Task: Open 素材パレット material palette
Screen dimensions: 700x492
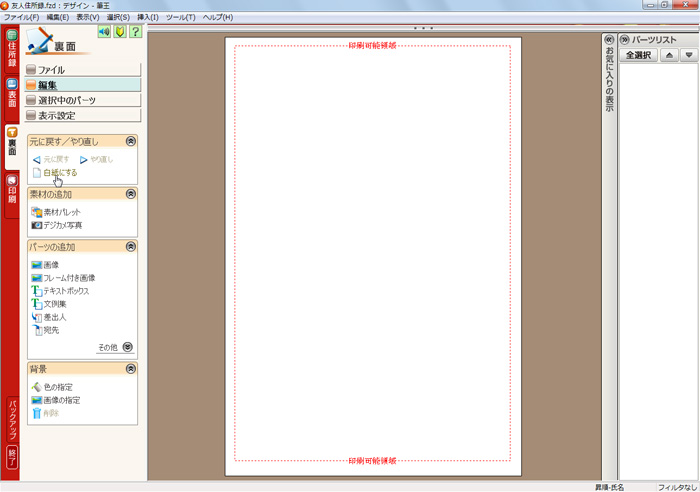Action: [x=62, y=212]
